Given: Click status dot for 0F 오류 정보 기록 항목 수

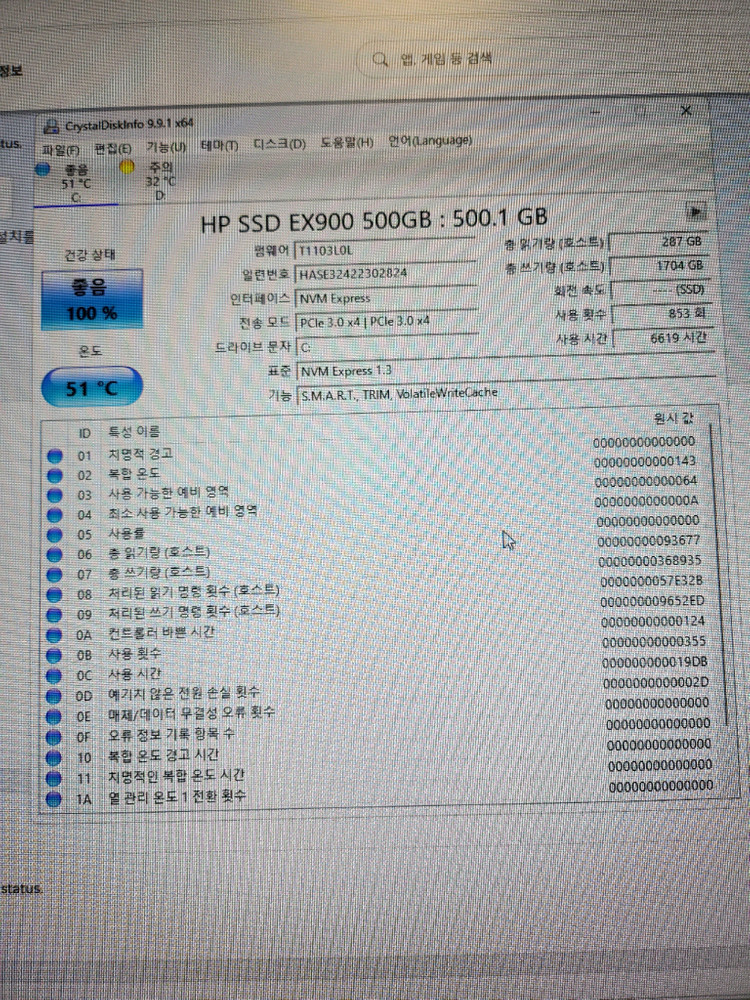Looking at the screenshot, I should click(54, 737).
